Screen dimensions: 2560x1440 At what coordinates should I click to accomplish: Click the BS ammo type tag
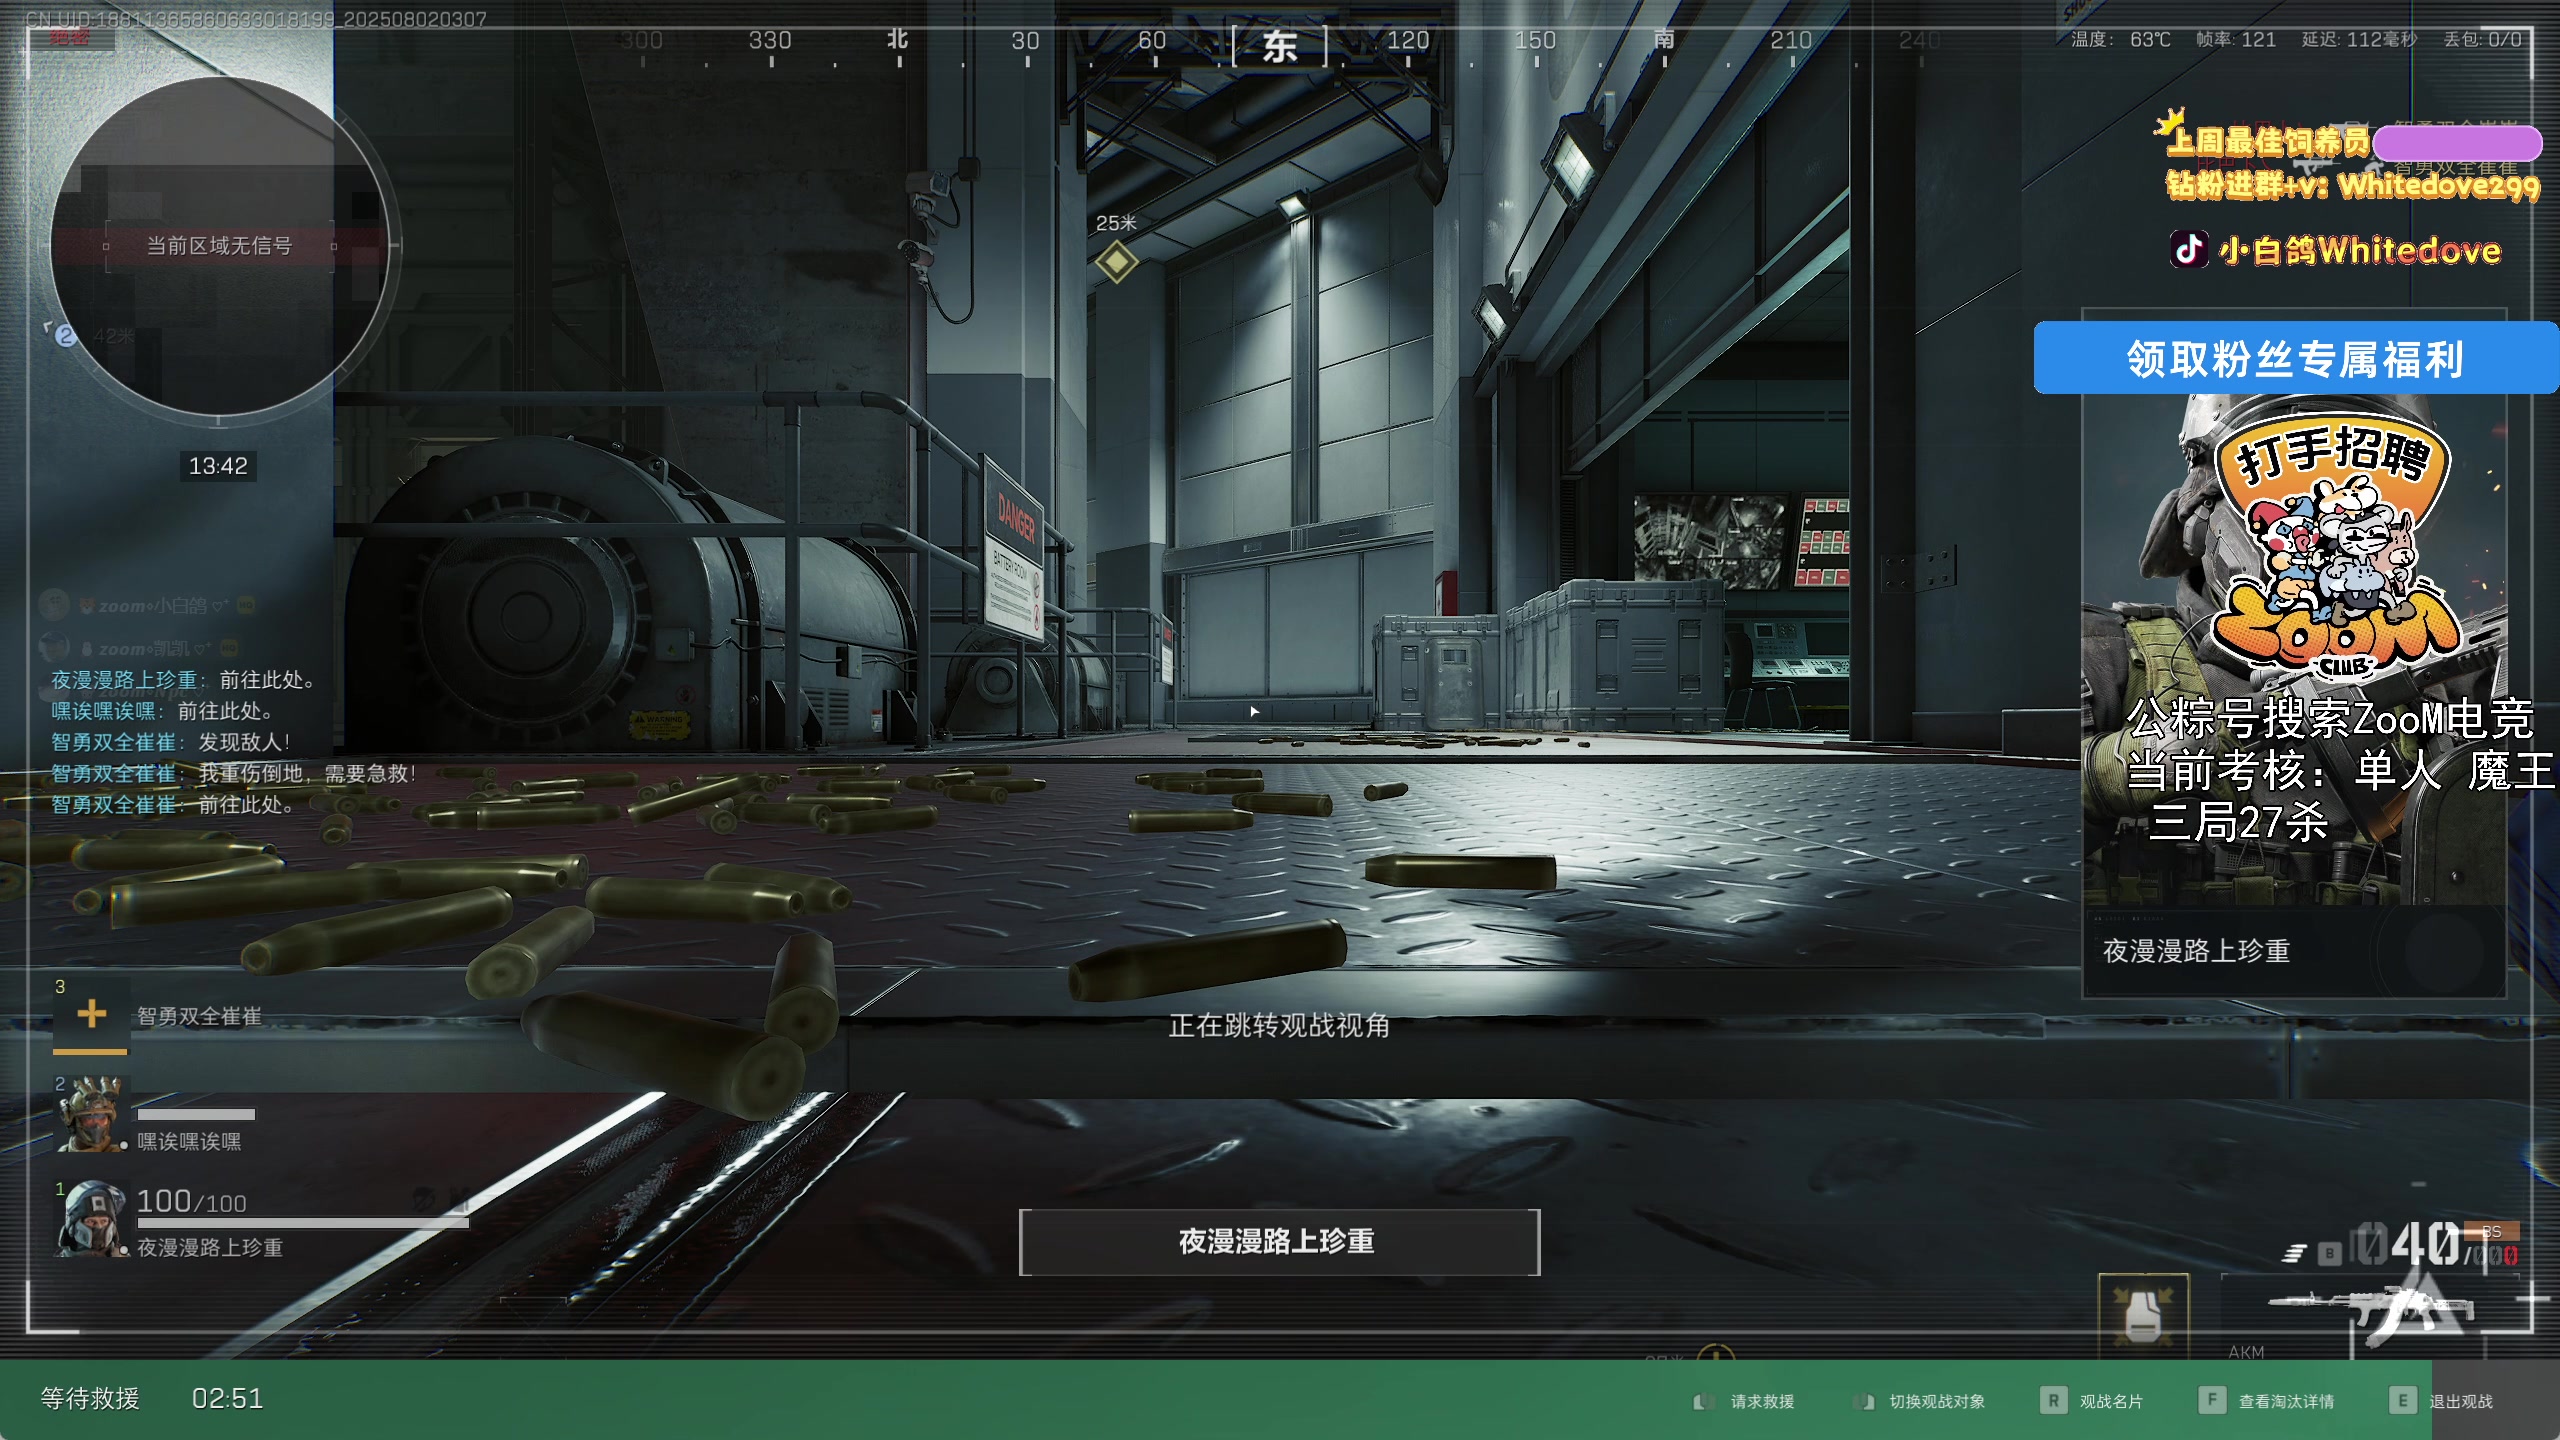2491,1232
